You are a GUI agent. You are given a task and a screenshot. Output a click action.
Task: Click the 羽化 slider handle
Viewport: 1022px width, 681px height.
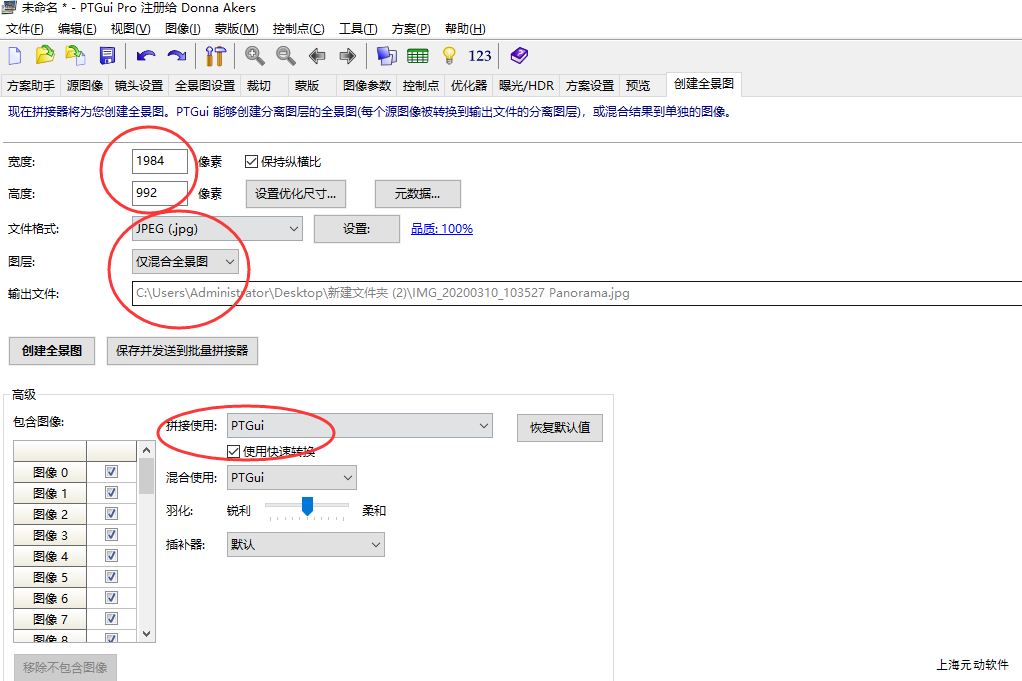pos(308,506)
